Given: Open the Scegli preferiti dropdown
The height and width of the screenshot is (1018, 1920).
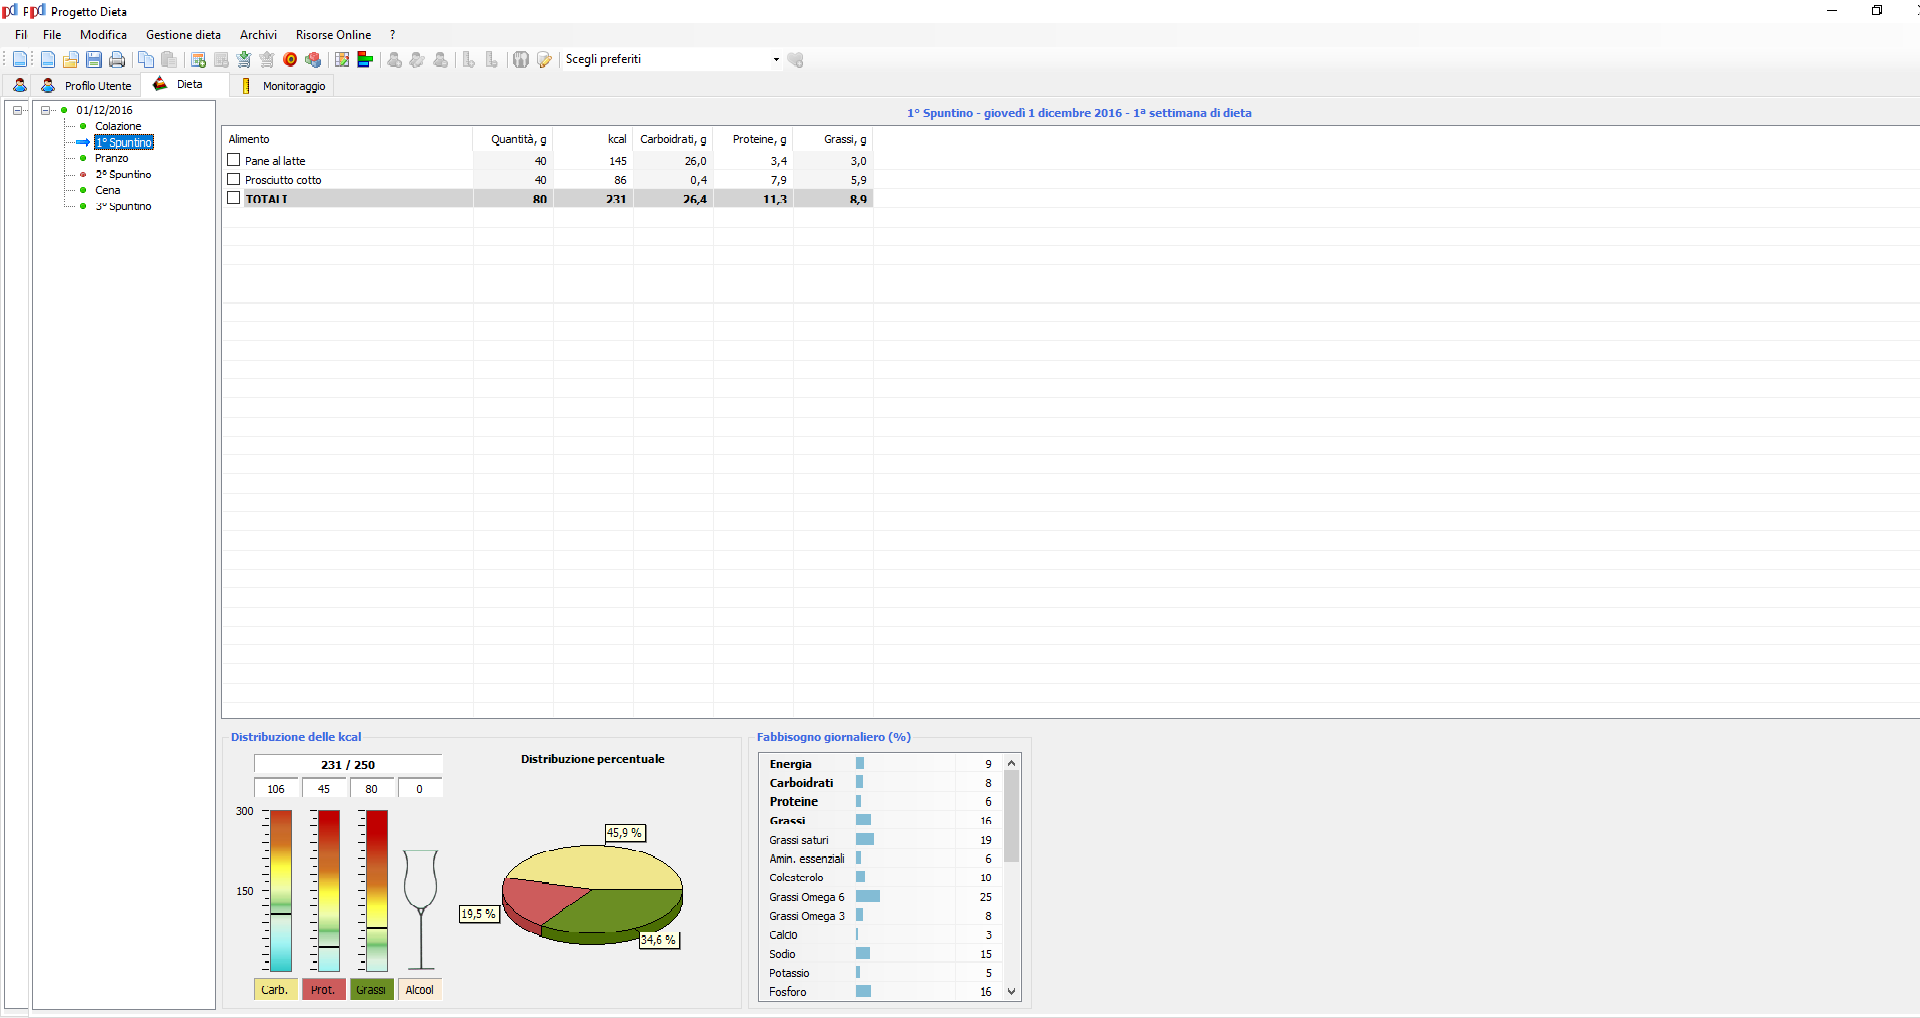Looking at the screenshot, I should click(x=776, y=60).
